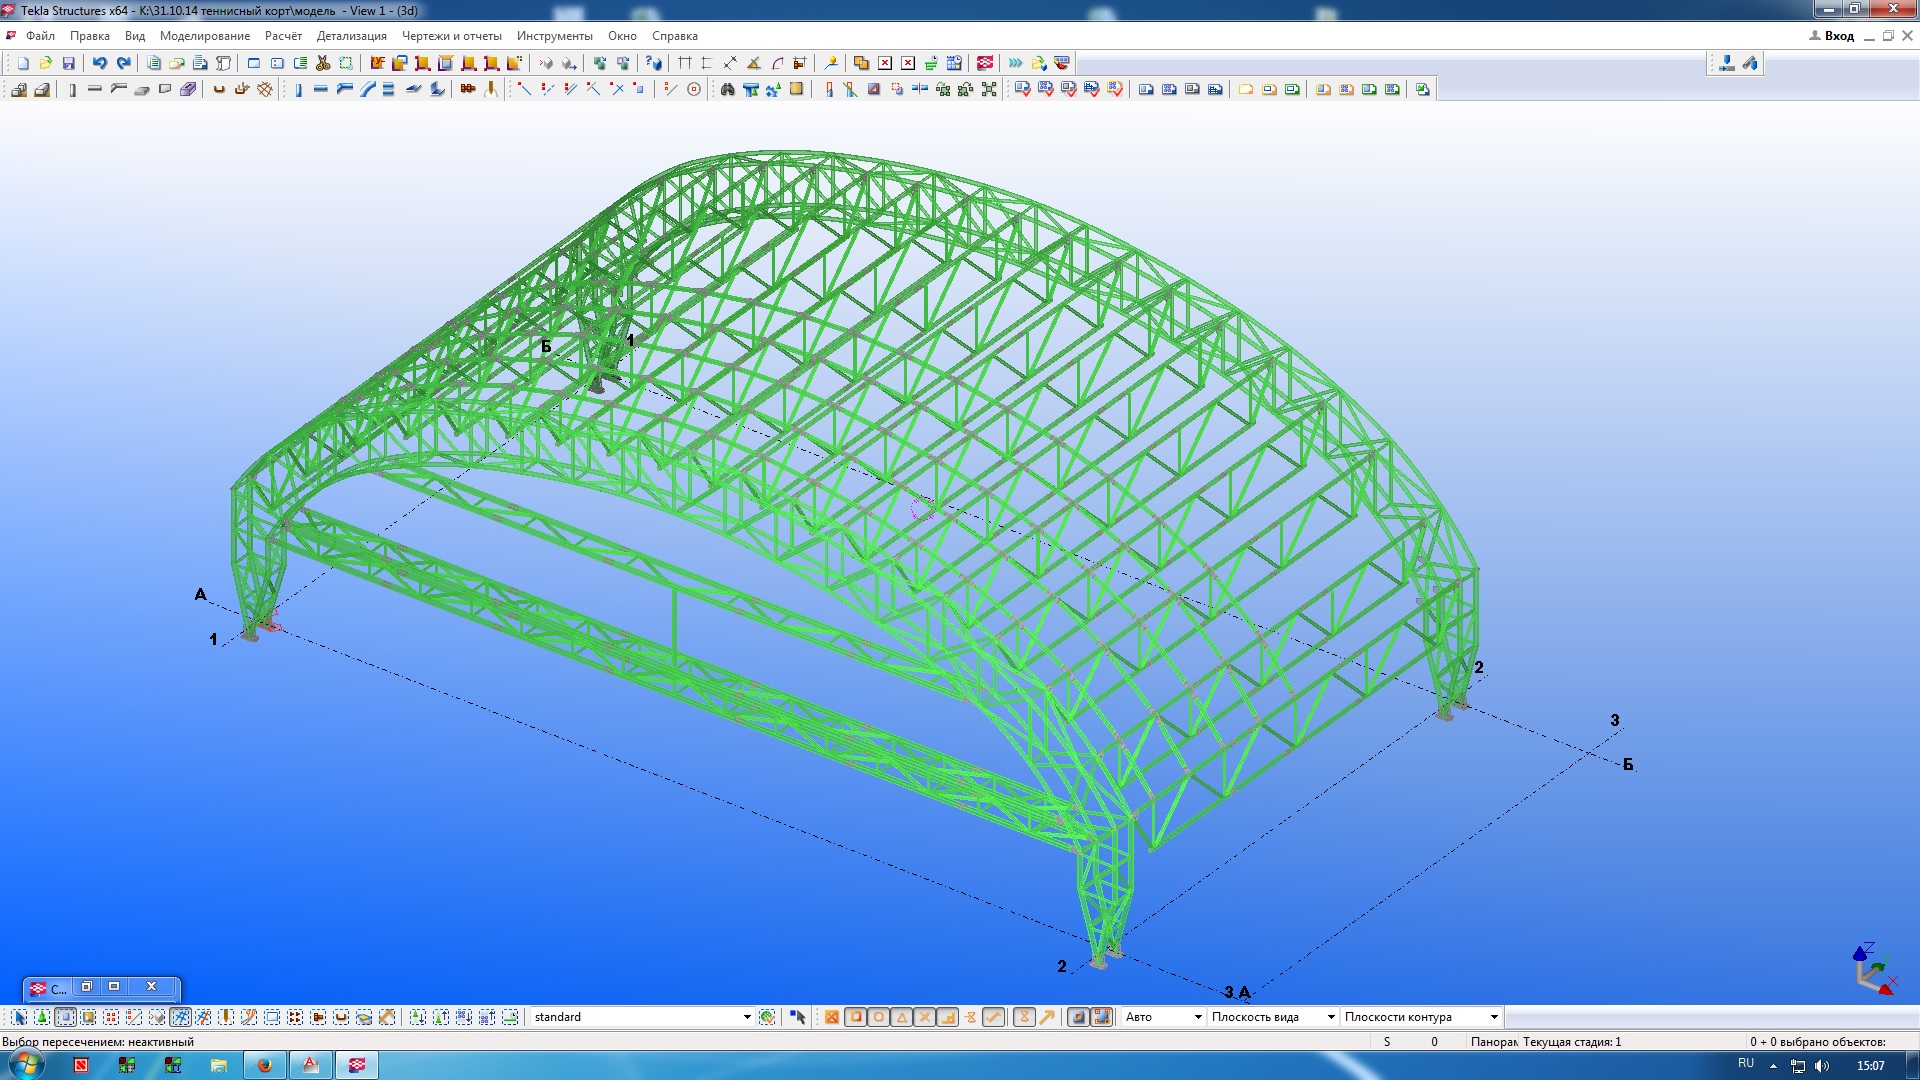1920x1080 pixels.
Task: Click the open folder icon
Action: 46,63
